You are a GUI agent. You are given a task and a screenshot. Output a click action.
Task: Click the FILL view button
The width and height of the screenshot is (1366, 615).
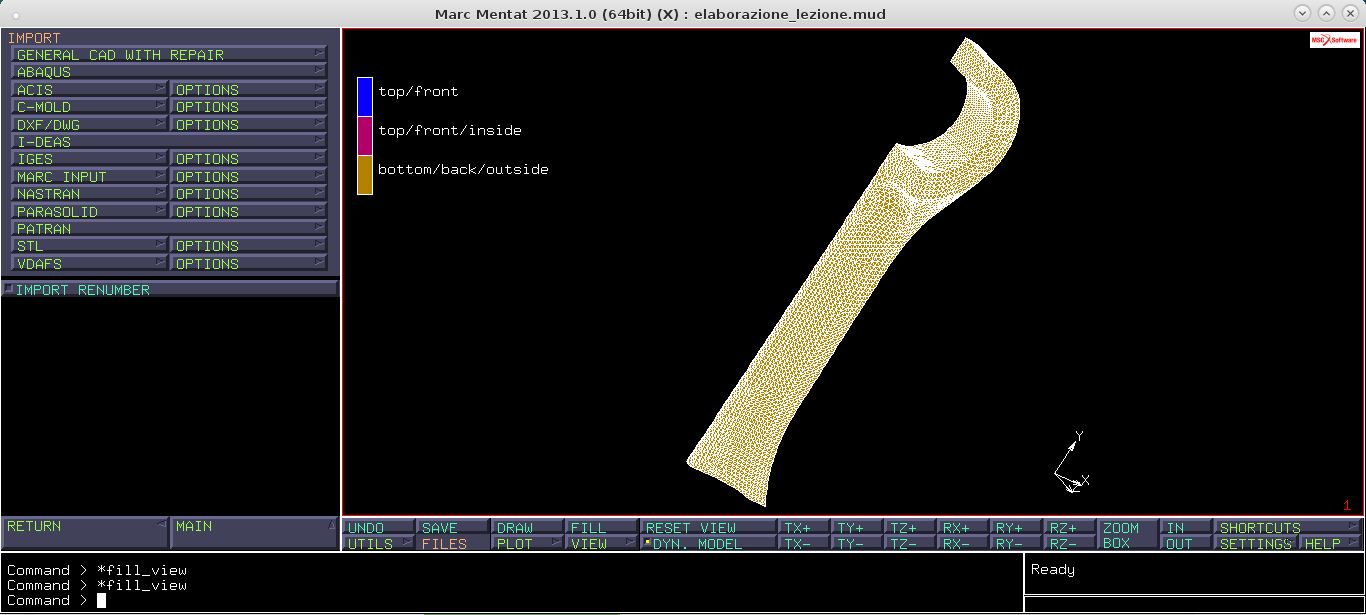coord(602,527)
